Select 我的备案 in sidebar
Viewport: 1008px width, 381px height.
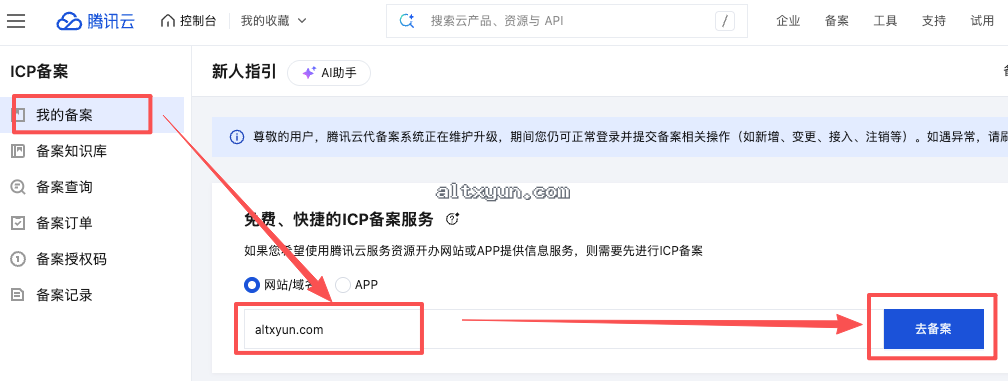pos(92,116)
